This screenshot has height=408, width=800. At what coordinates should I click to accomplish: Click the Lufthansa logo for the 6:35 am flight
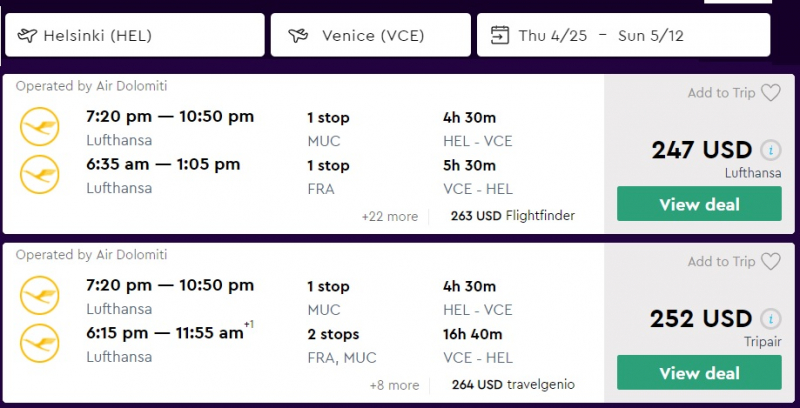[39, 174]
